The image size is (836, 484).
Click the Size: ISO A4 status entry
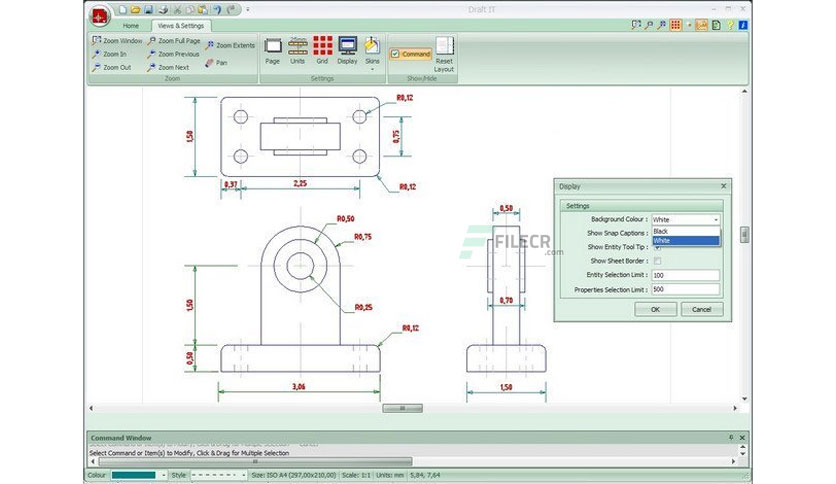click(294, 475)
